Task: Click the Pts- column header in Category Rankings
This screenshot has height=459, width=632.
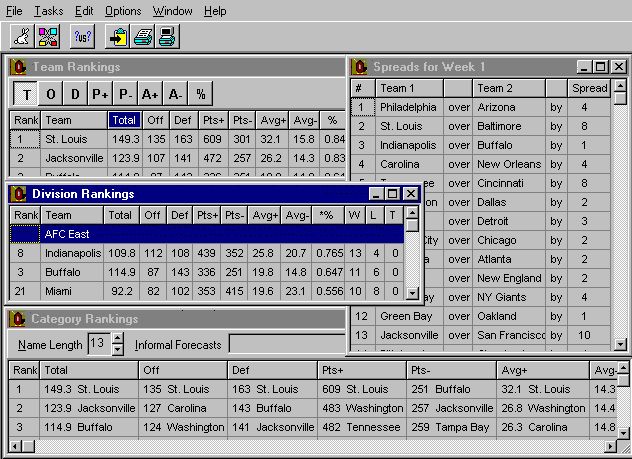Action: 451,370
